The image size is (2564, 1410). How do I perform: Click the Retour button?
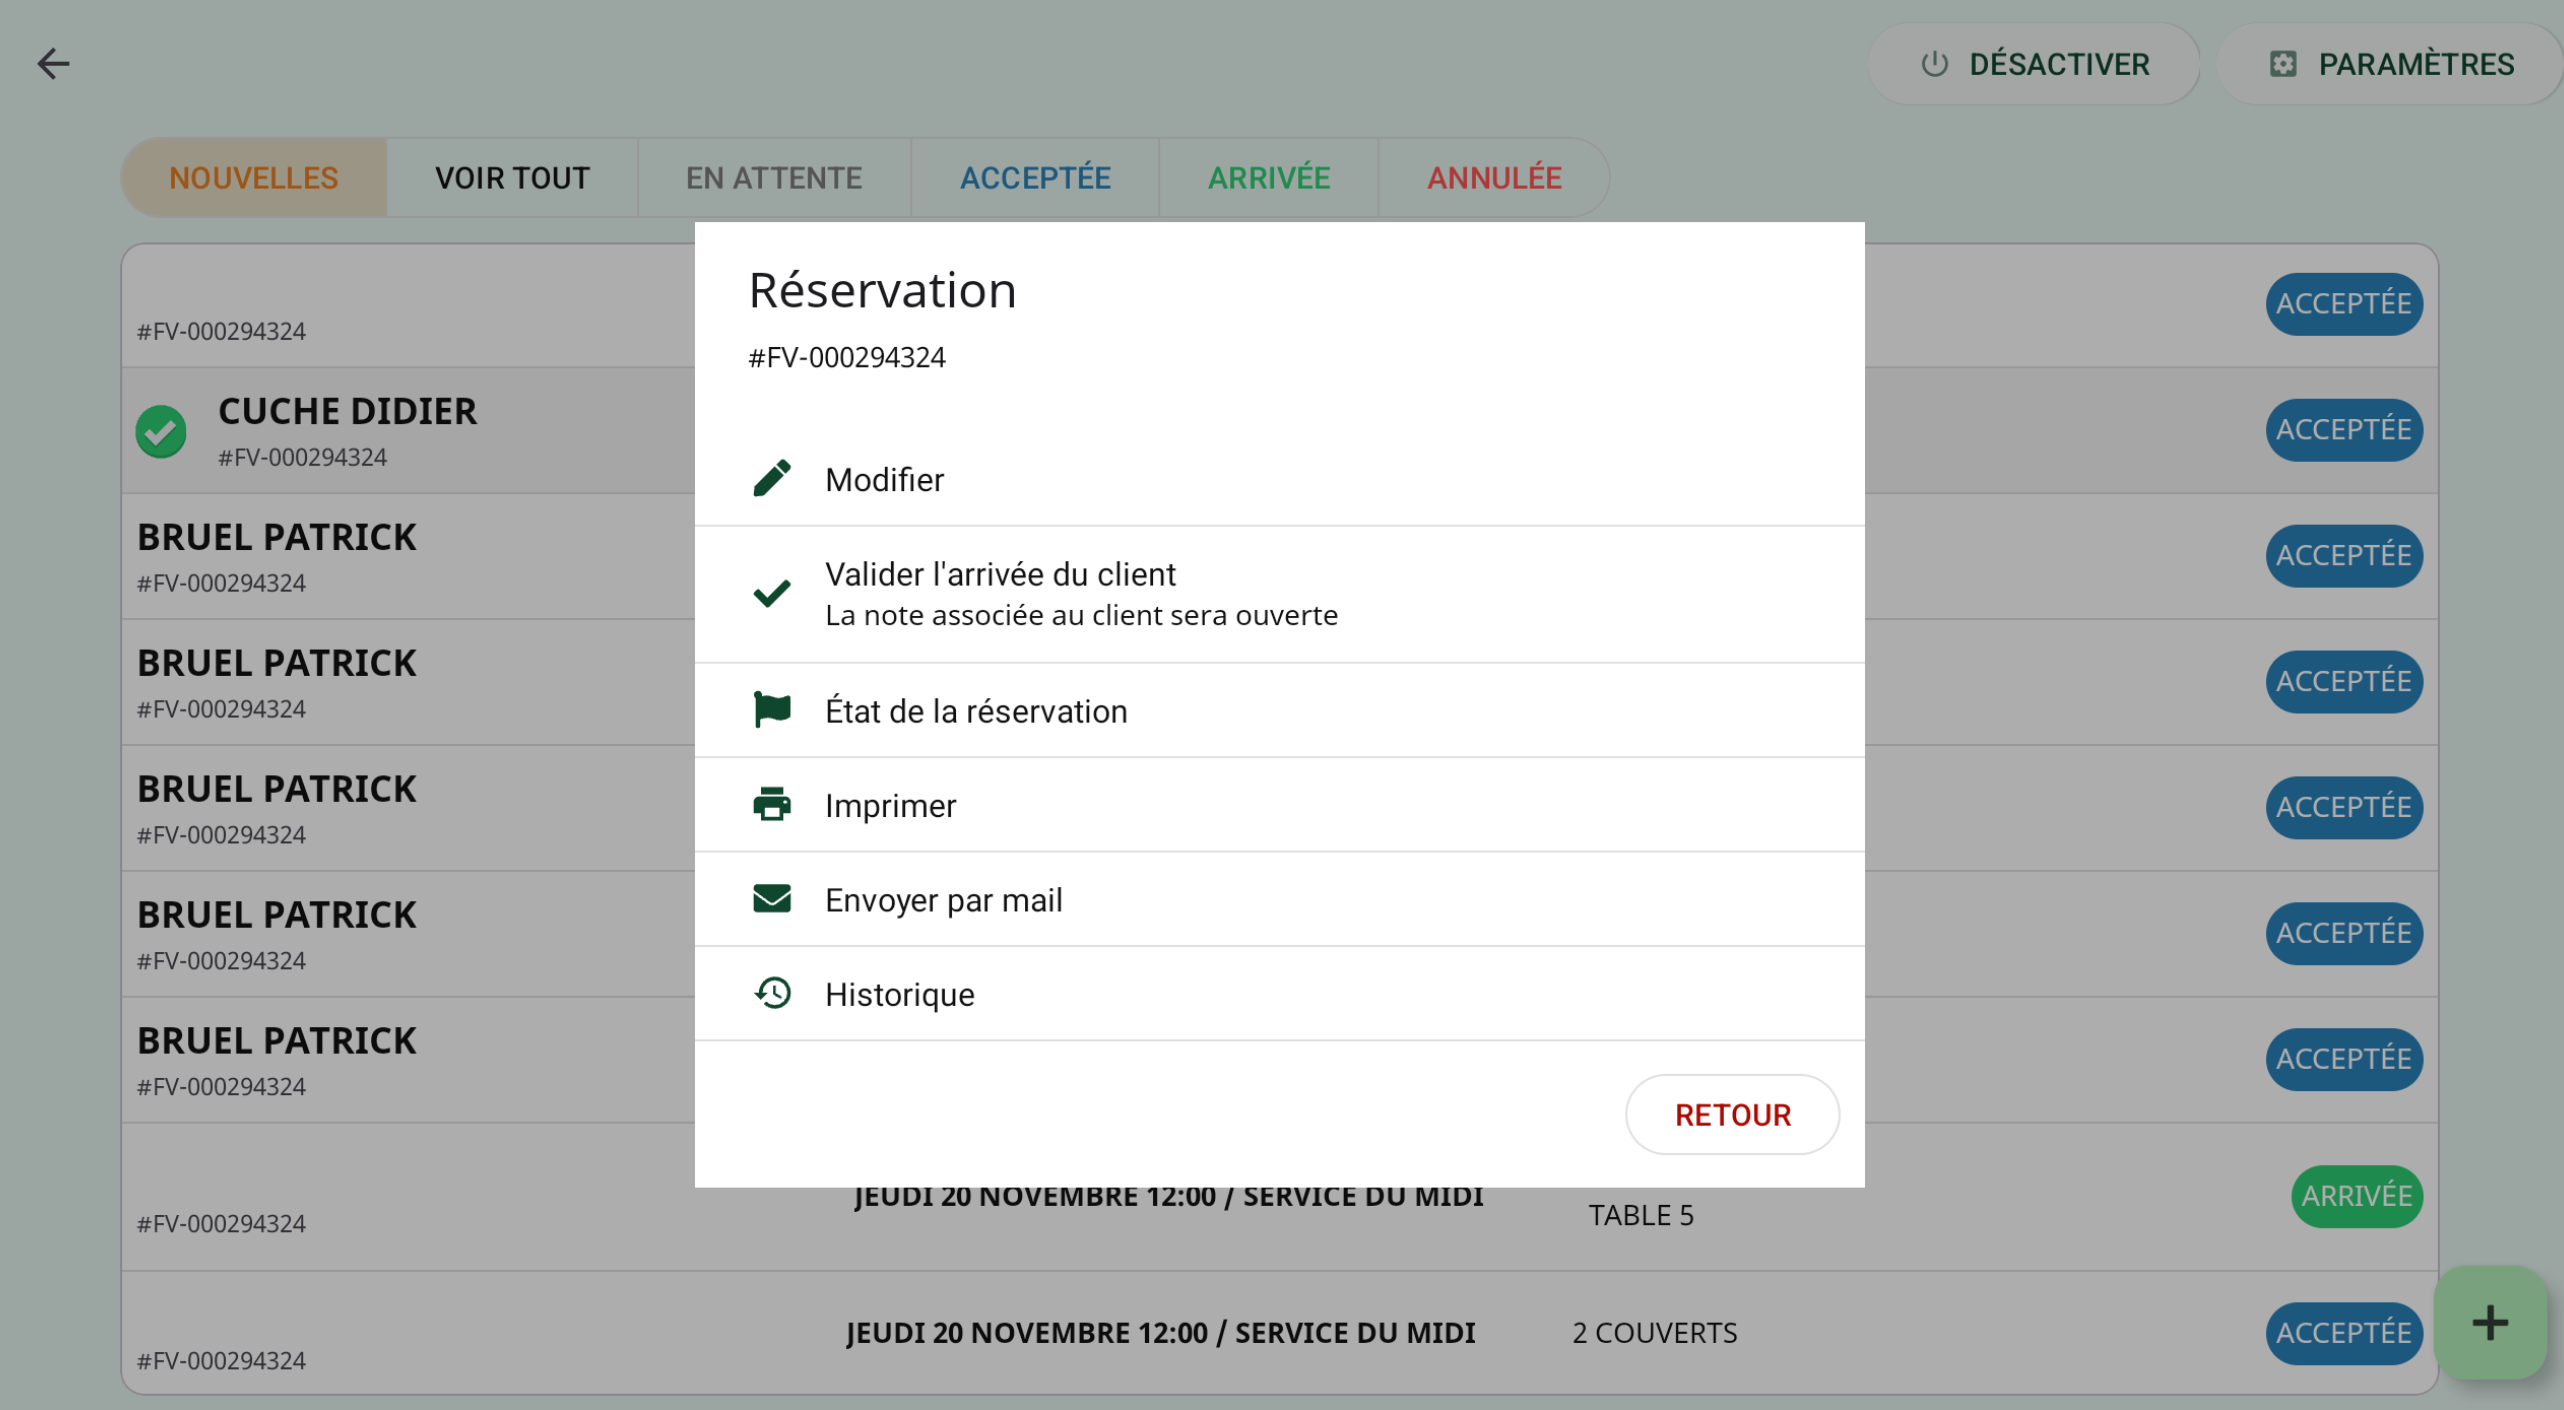[x=1731, y=1114]
